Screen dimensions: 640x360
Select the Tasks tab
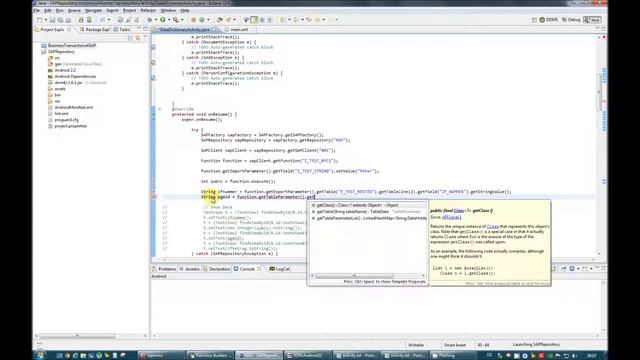[x=122, y=29]
